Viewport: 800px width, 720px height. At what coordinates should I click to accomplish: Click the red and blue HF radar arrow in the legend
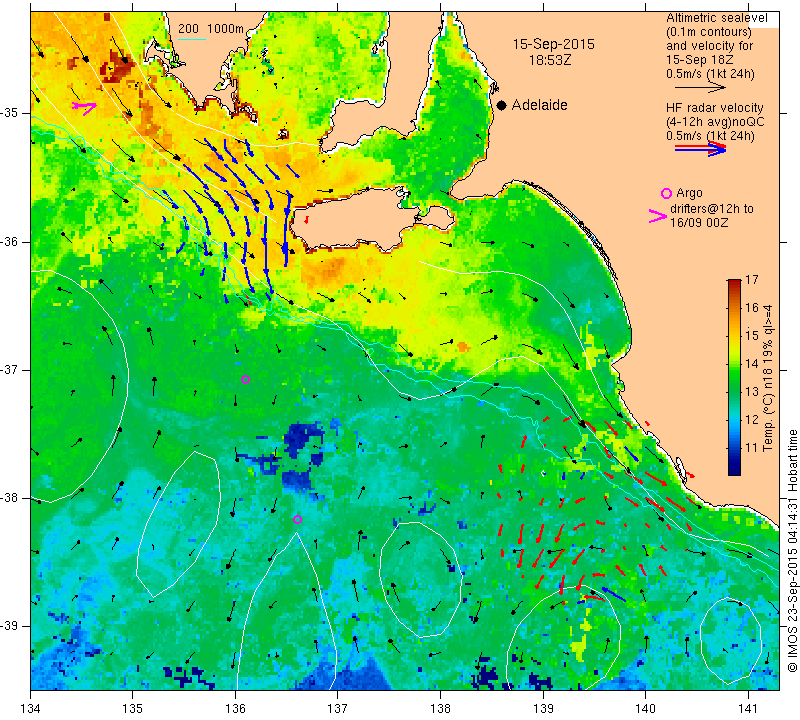point(700,148)
